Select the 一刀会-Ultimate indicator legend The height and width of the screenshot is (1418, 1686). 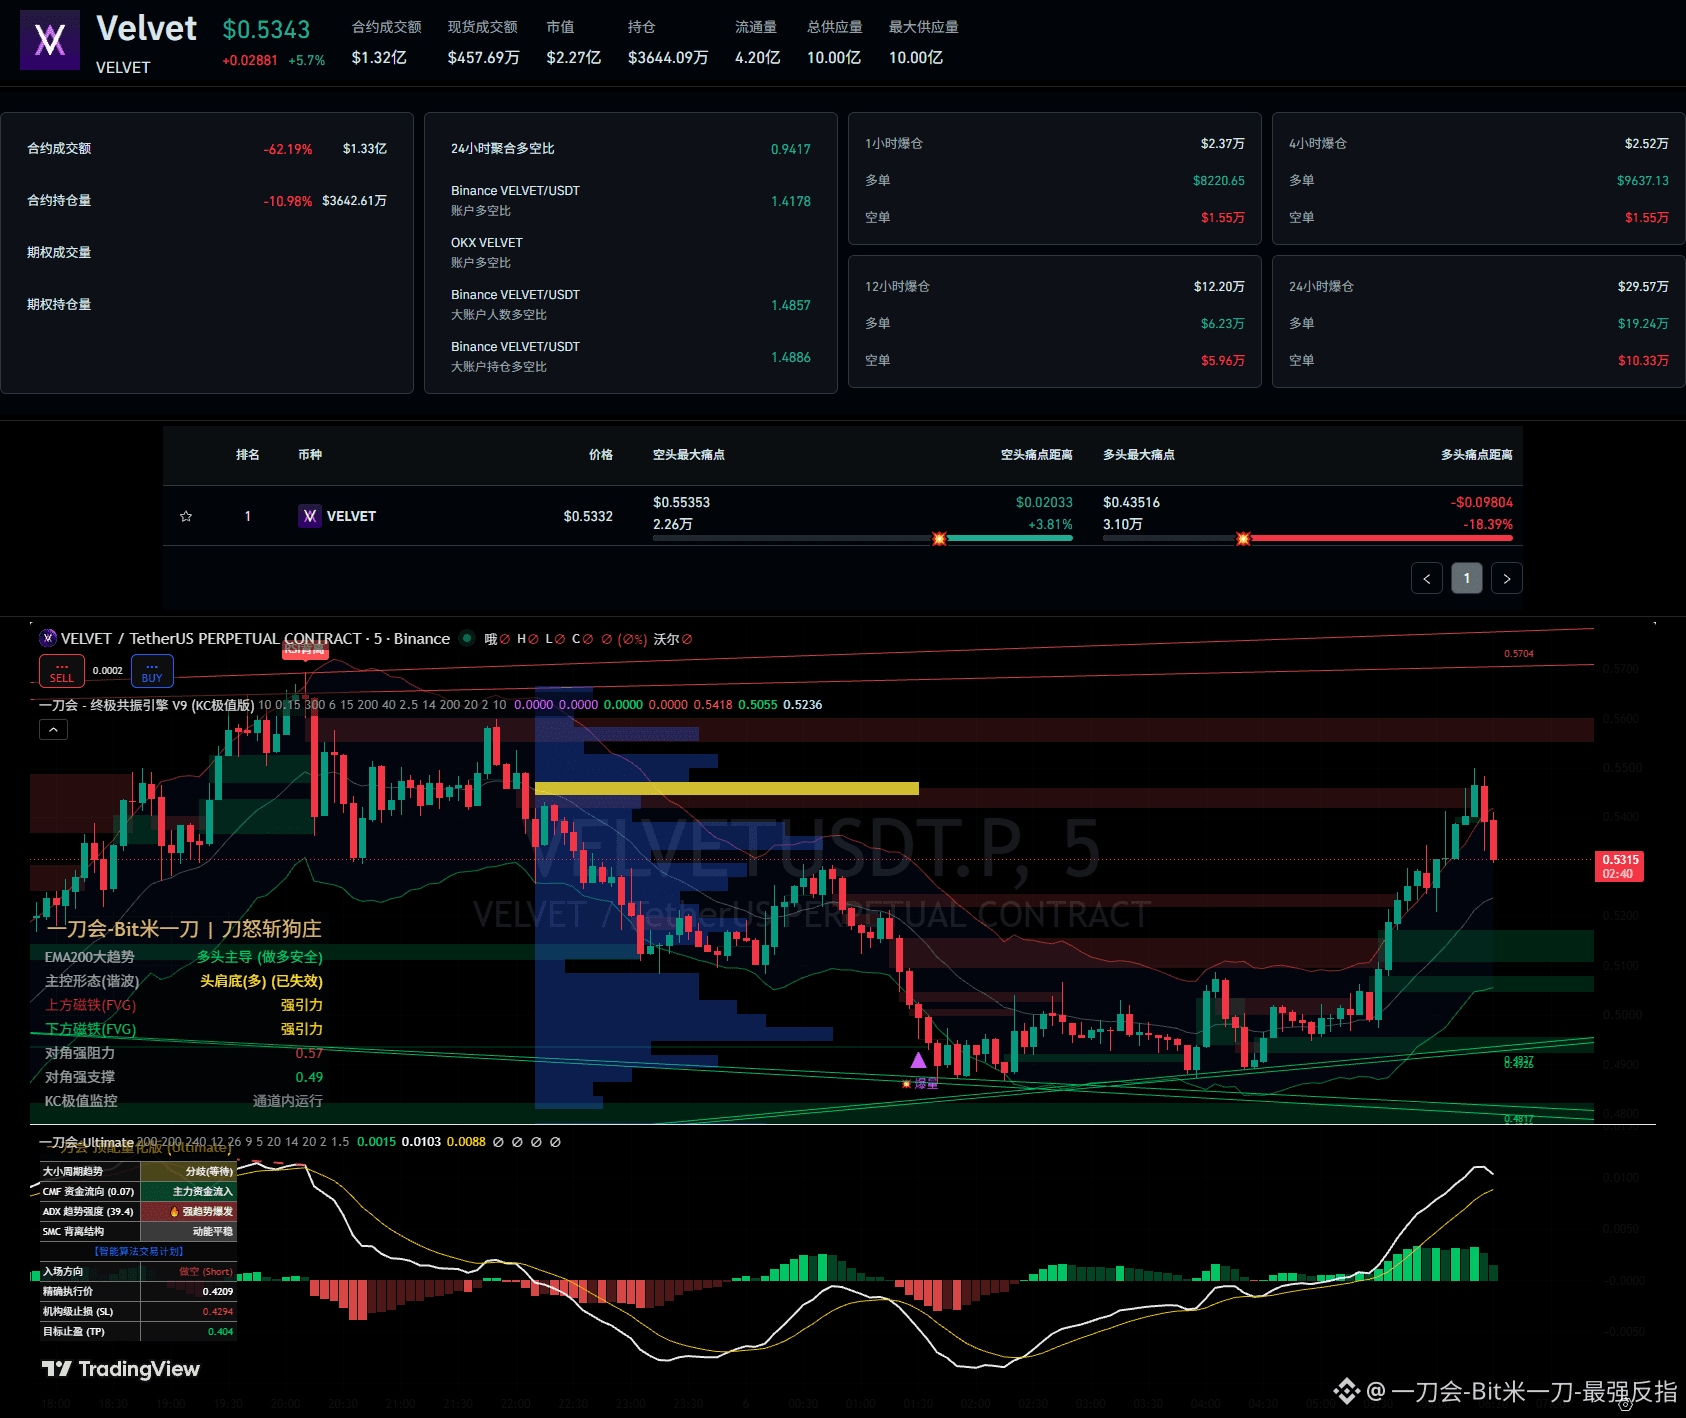coord(86,1142)
